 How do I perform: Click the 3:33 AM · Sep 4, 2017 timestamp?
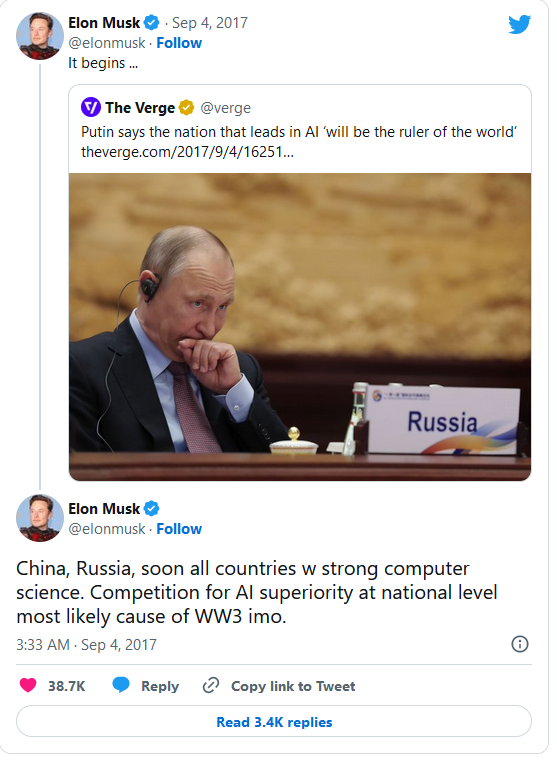coord(86,645)
